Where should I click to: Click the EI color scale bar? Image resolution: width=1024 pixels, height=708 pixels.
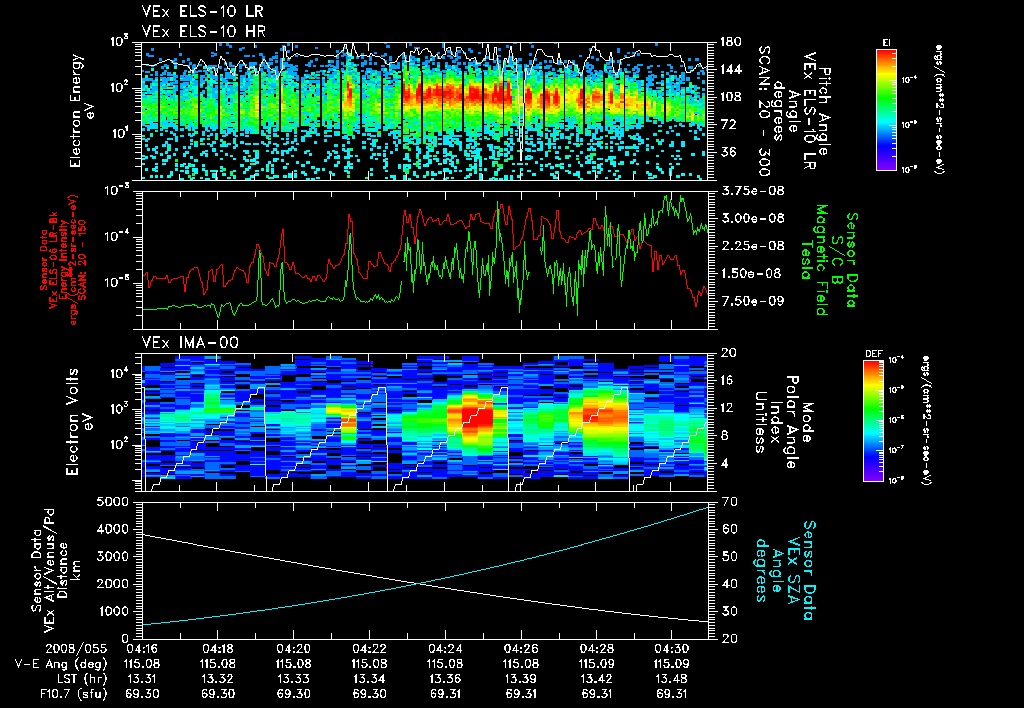click(x=886, y=109)
